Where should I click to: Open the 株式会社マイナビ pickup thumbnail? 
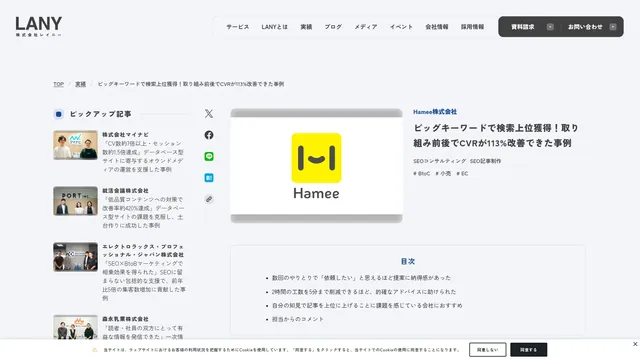(x=75, y=145)
